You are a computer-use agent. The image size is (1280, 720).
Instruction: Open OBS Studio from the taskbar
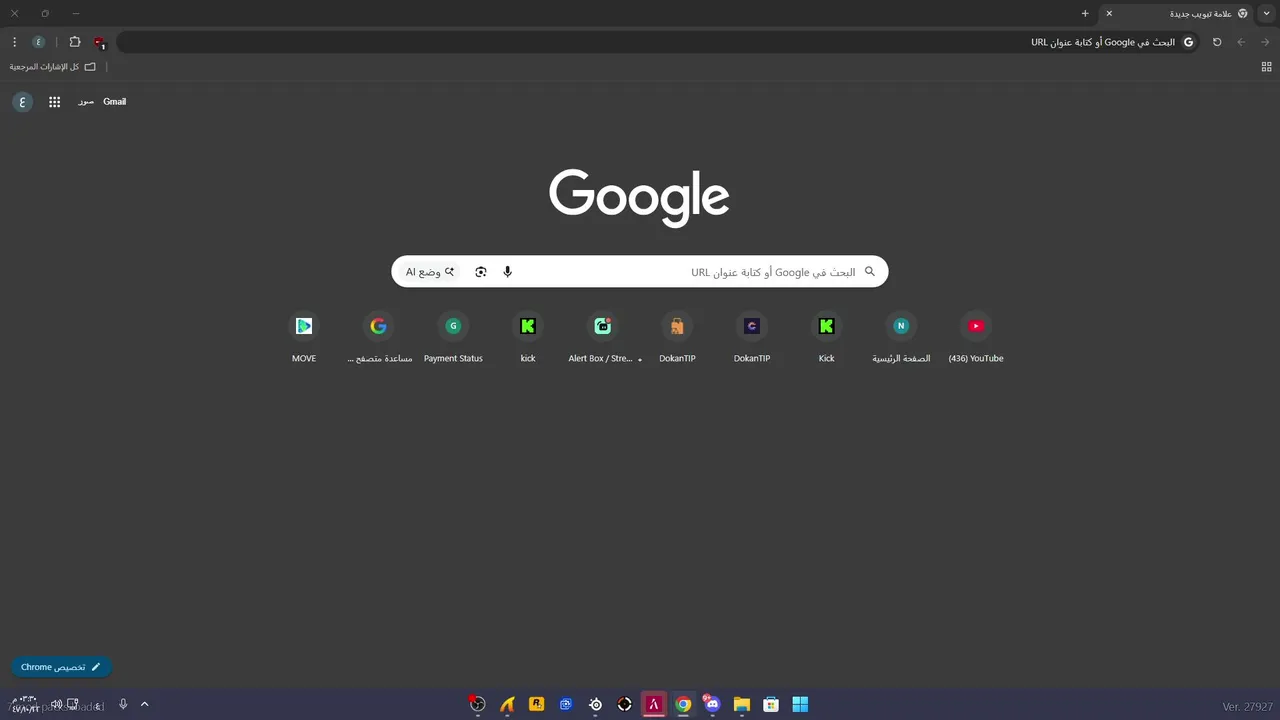point(478,704)
